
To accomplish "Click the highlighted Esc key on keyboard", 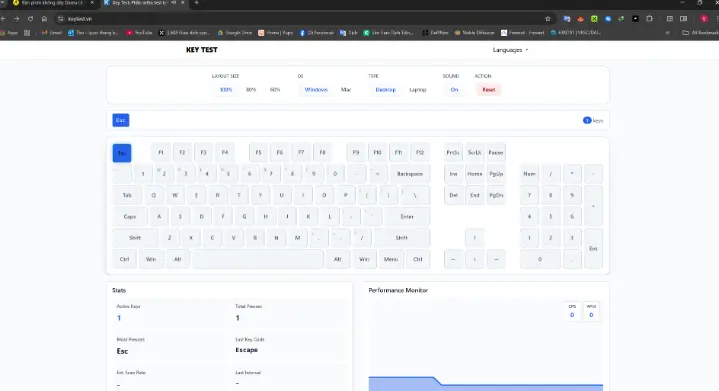I will coord(122,153).
